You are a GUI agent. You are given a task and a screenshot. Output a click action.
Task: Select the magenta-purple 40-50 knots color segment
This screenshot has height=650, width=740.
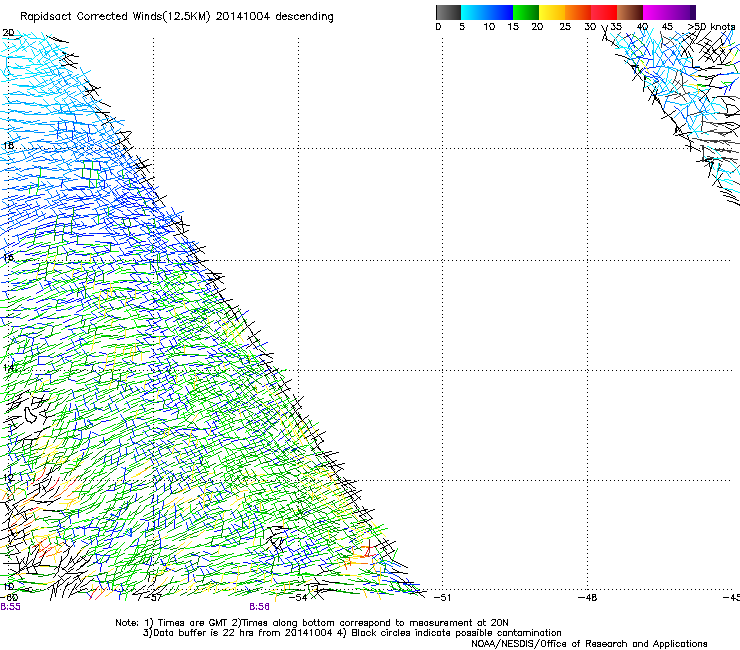pyautogui.click(x=669, y=12)
